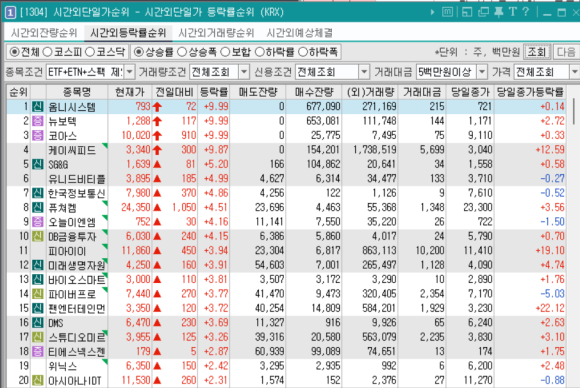The width and height of the screenshot is (580, 388).
Task: Click the 신 badge next to 퓨쳐켐
Action: (x=38, y=208)
